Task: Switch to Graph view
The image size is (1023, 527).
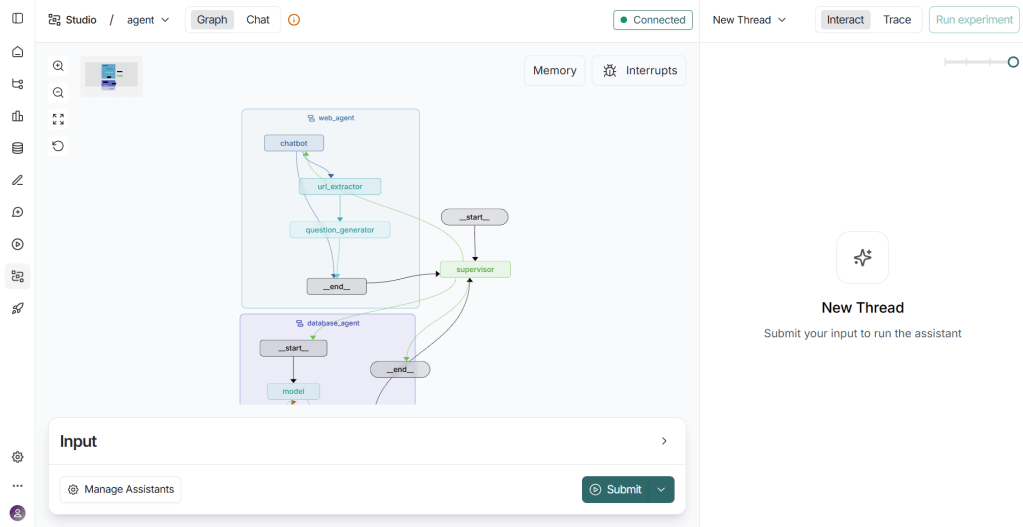Action: click(x=212, y=20)
